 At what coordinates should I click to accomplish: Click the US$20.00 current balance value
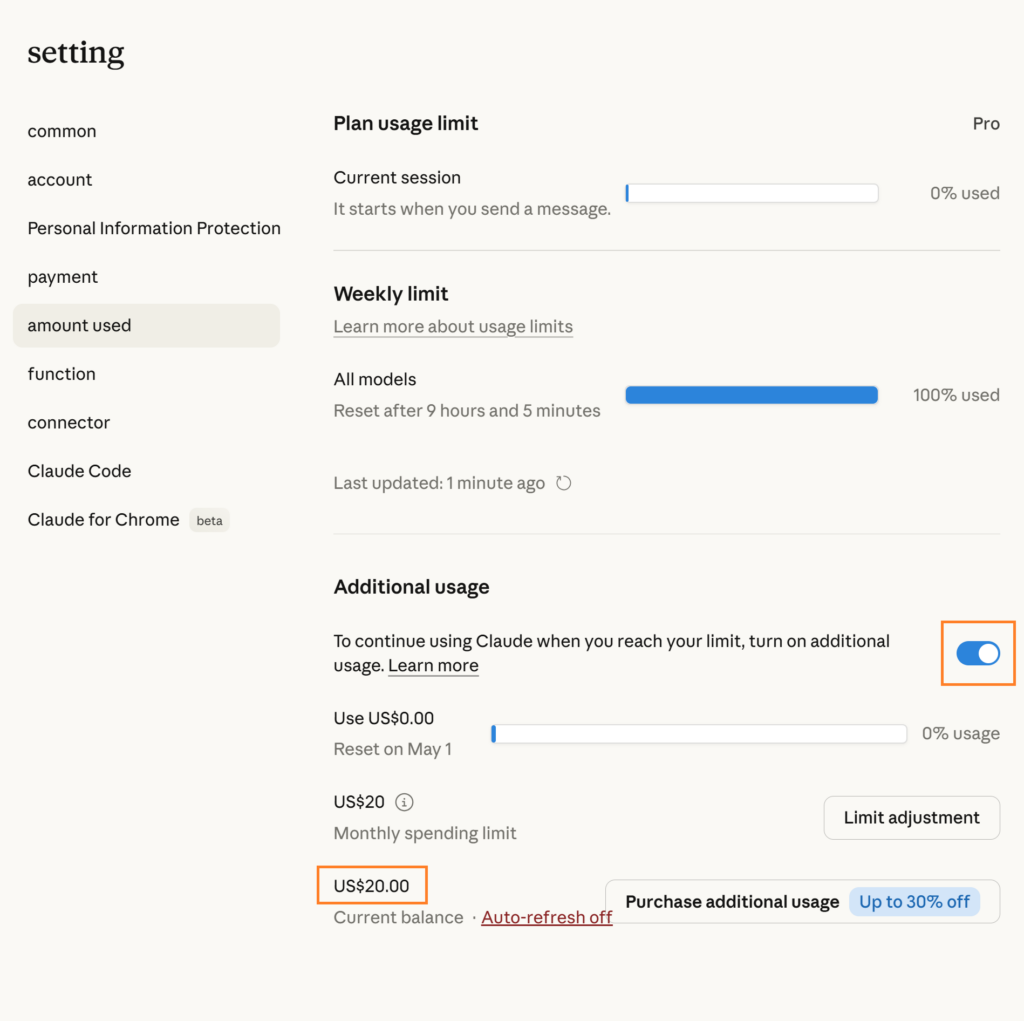point(372,886)
